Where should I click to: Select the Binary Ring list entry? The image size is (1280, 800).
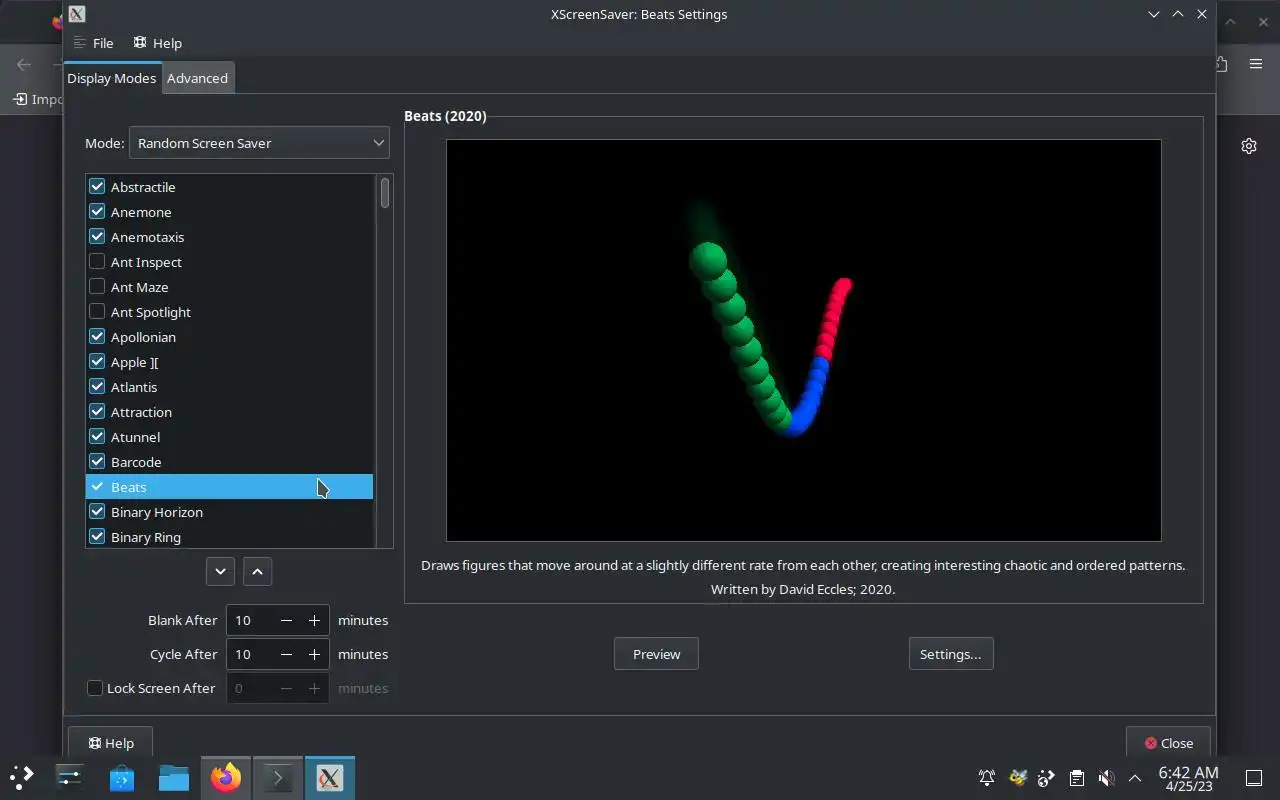click(229, 537)
